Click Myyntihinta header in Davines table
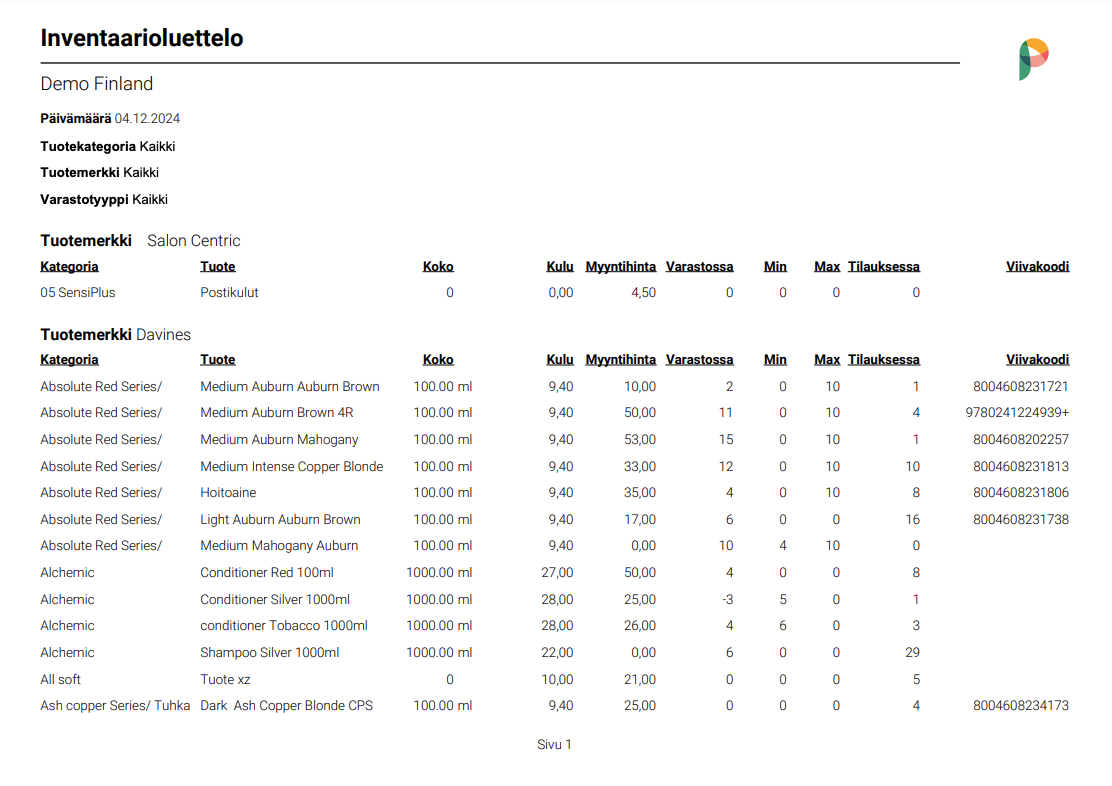The height and width of the screenshot is (786, 1112). click(x=621, y=360)
